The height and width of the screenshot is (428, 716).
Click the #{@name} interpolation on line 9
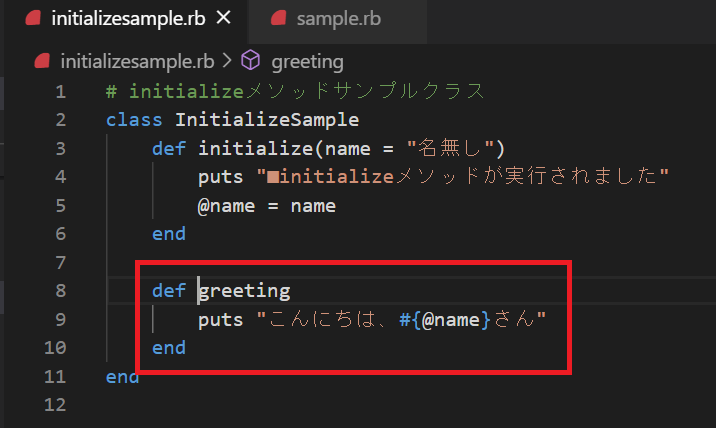(x=445, y=320)
